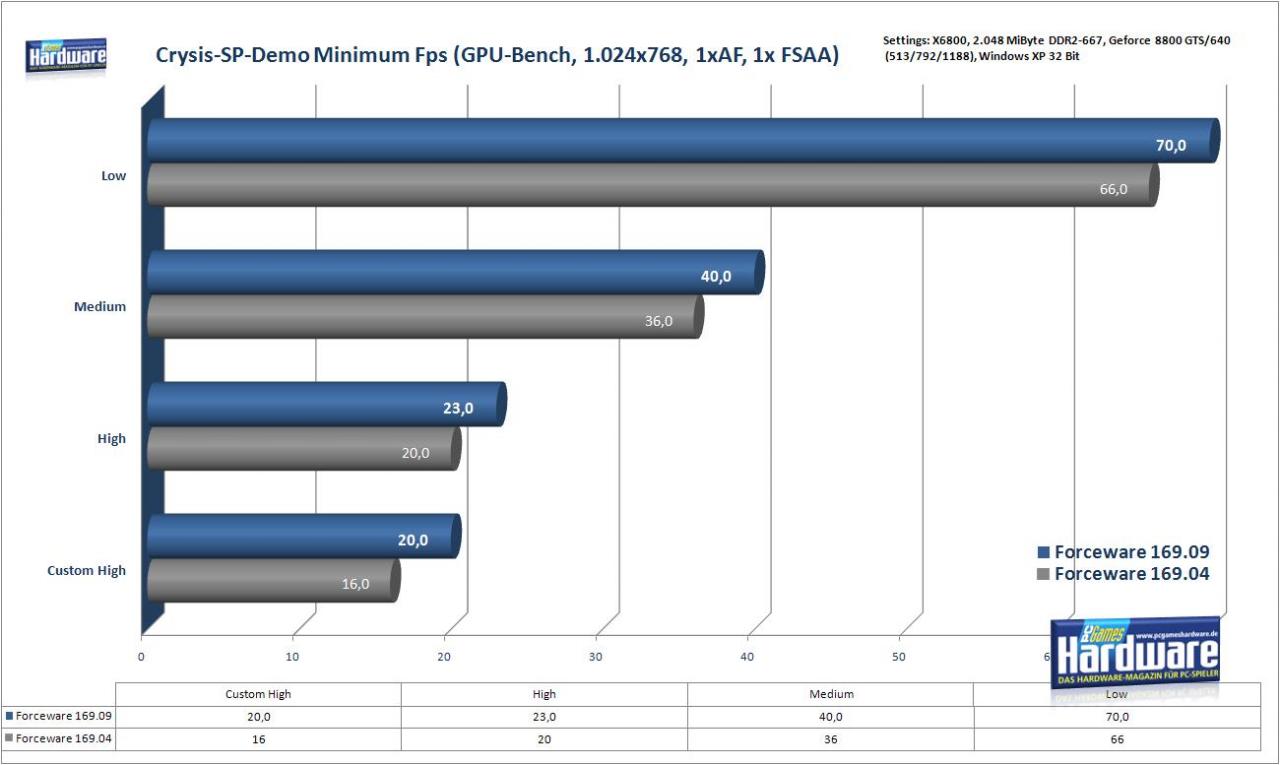
Task: Select the gray 16,0 bar for Custom High
Action: (x=273, y=580)
